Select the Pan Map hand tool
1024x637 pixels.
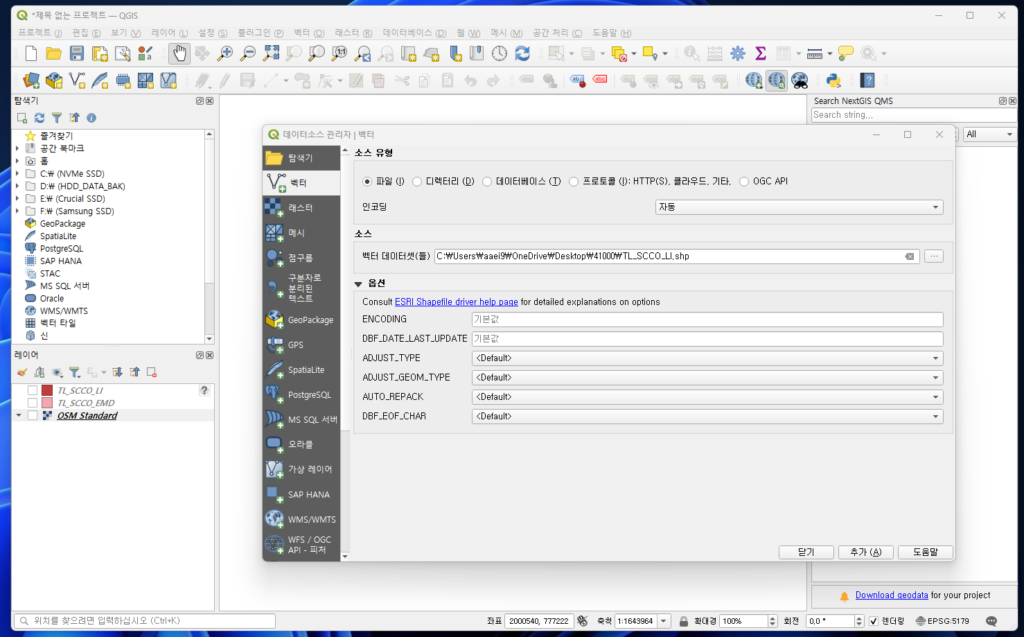[178, 53]
